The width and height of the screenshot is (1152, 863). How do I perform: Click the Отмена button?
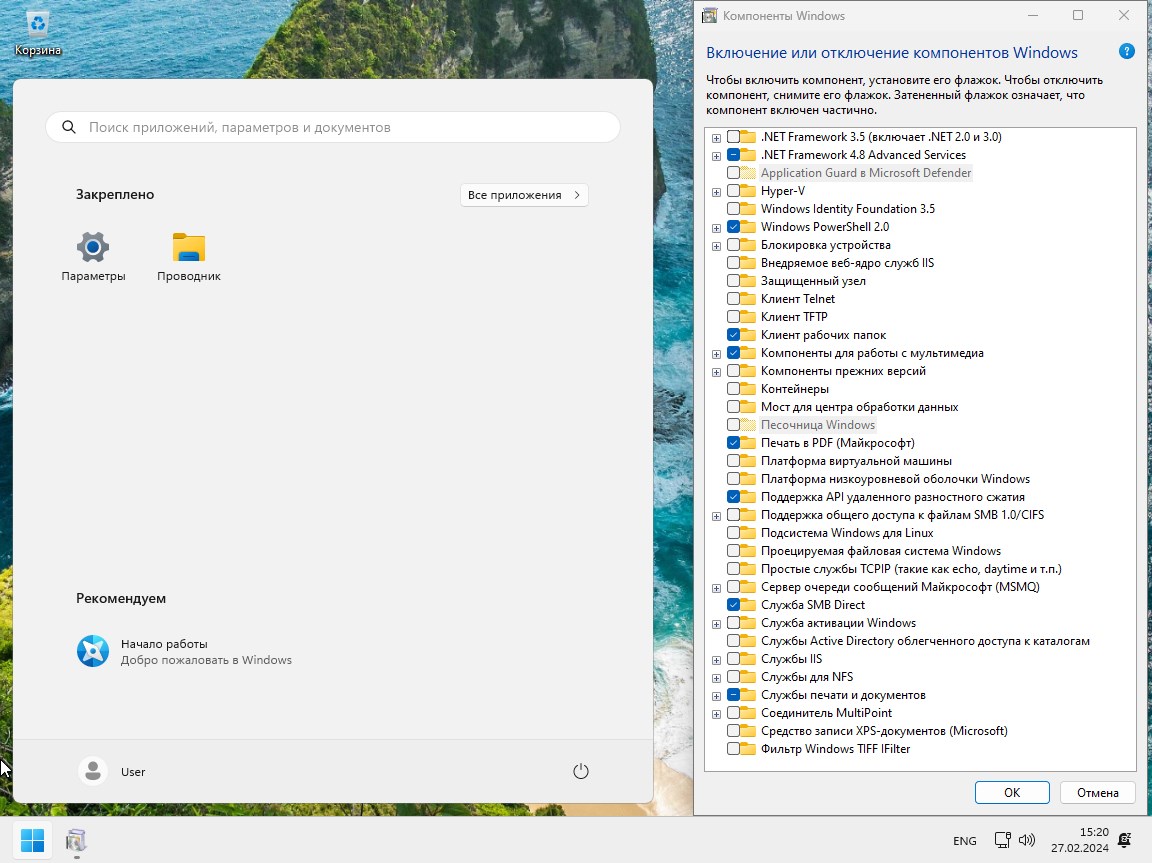point(1098,792)
